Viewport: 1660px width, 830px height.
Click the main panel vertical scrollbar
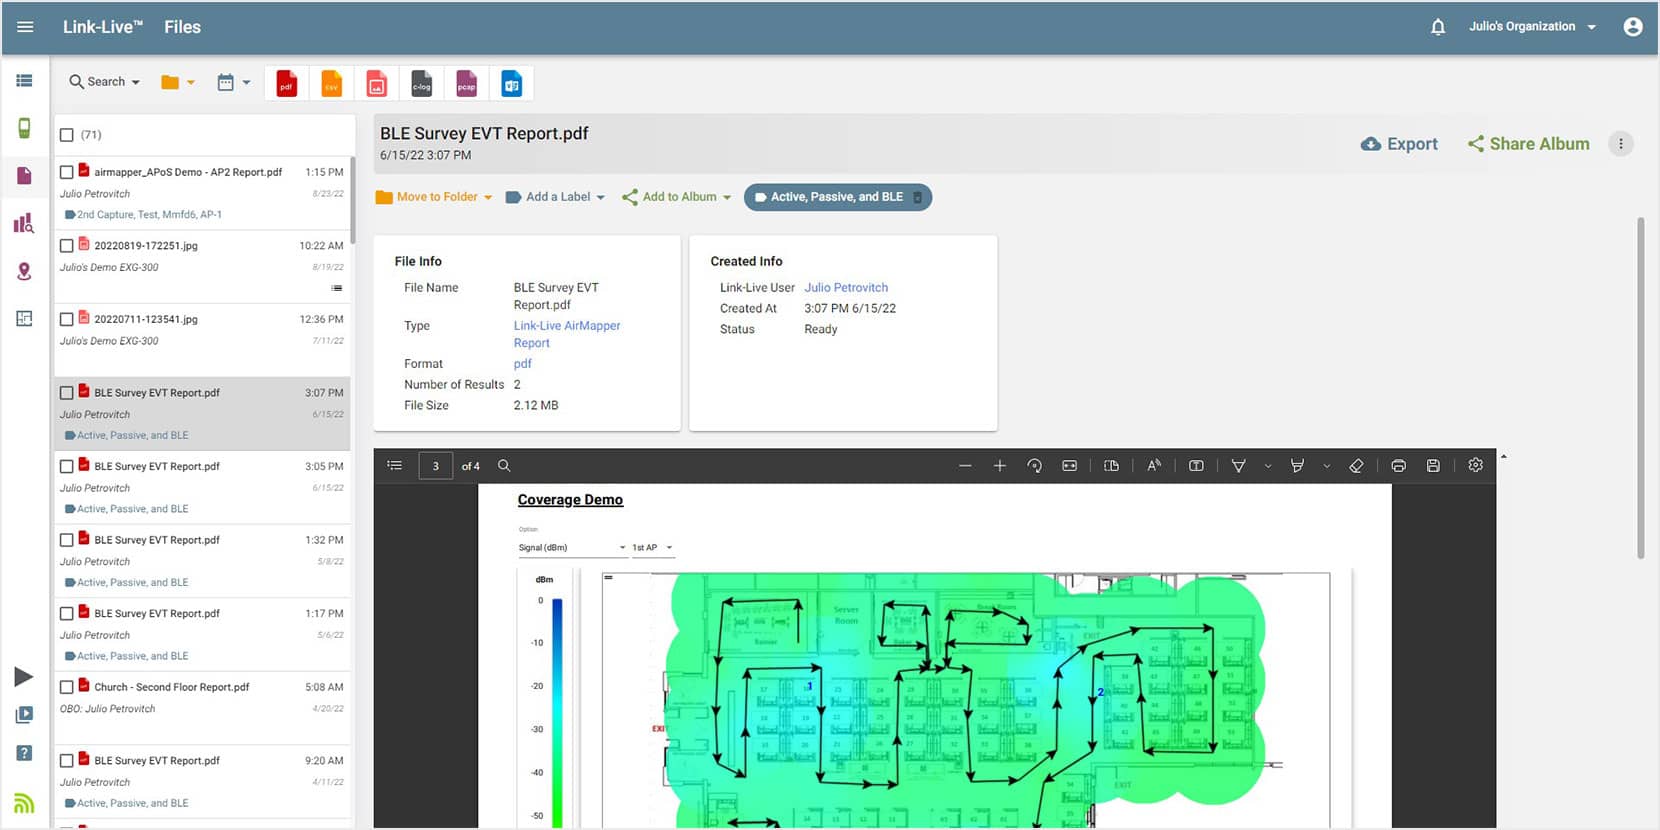click(1640, 388)
